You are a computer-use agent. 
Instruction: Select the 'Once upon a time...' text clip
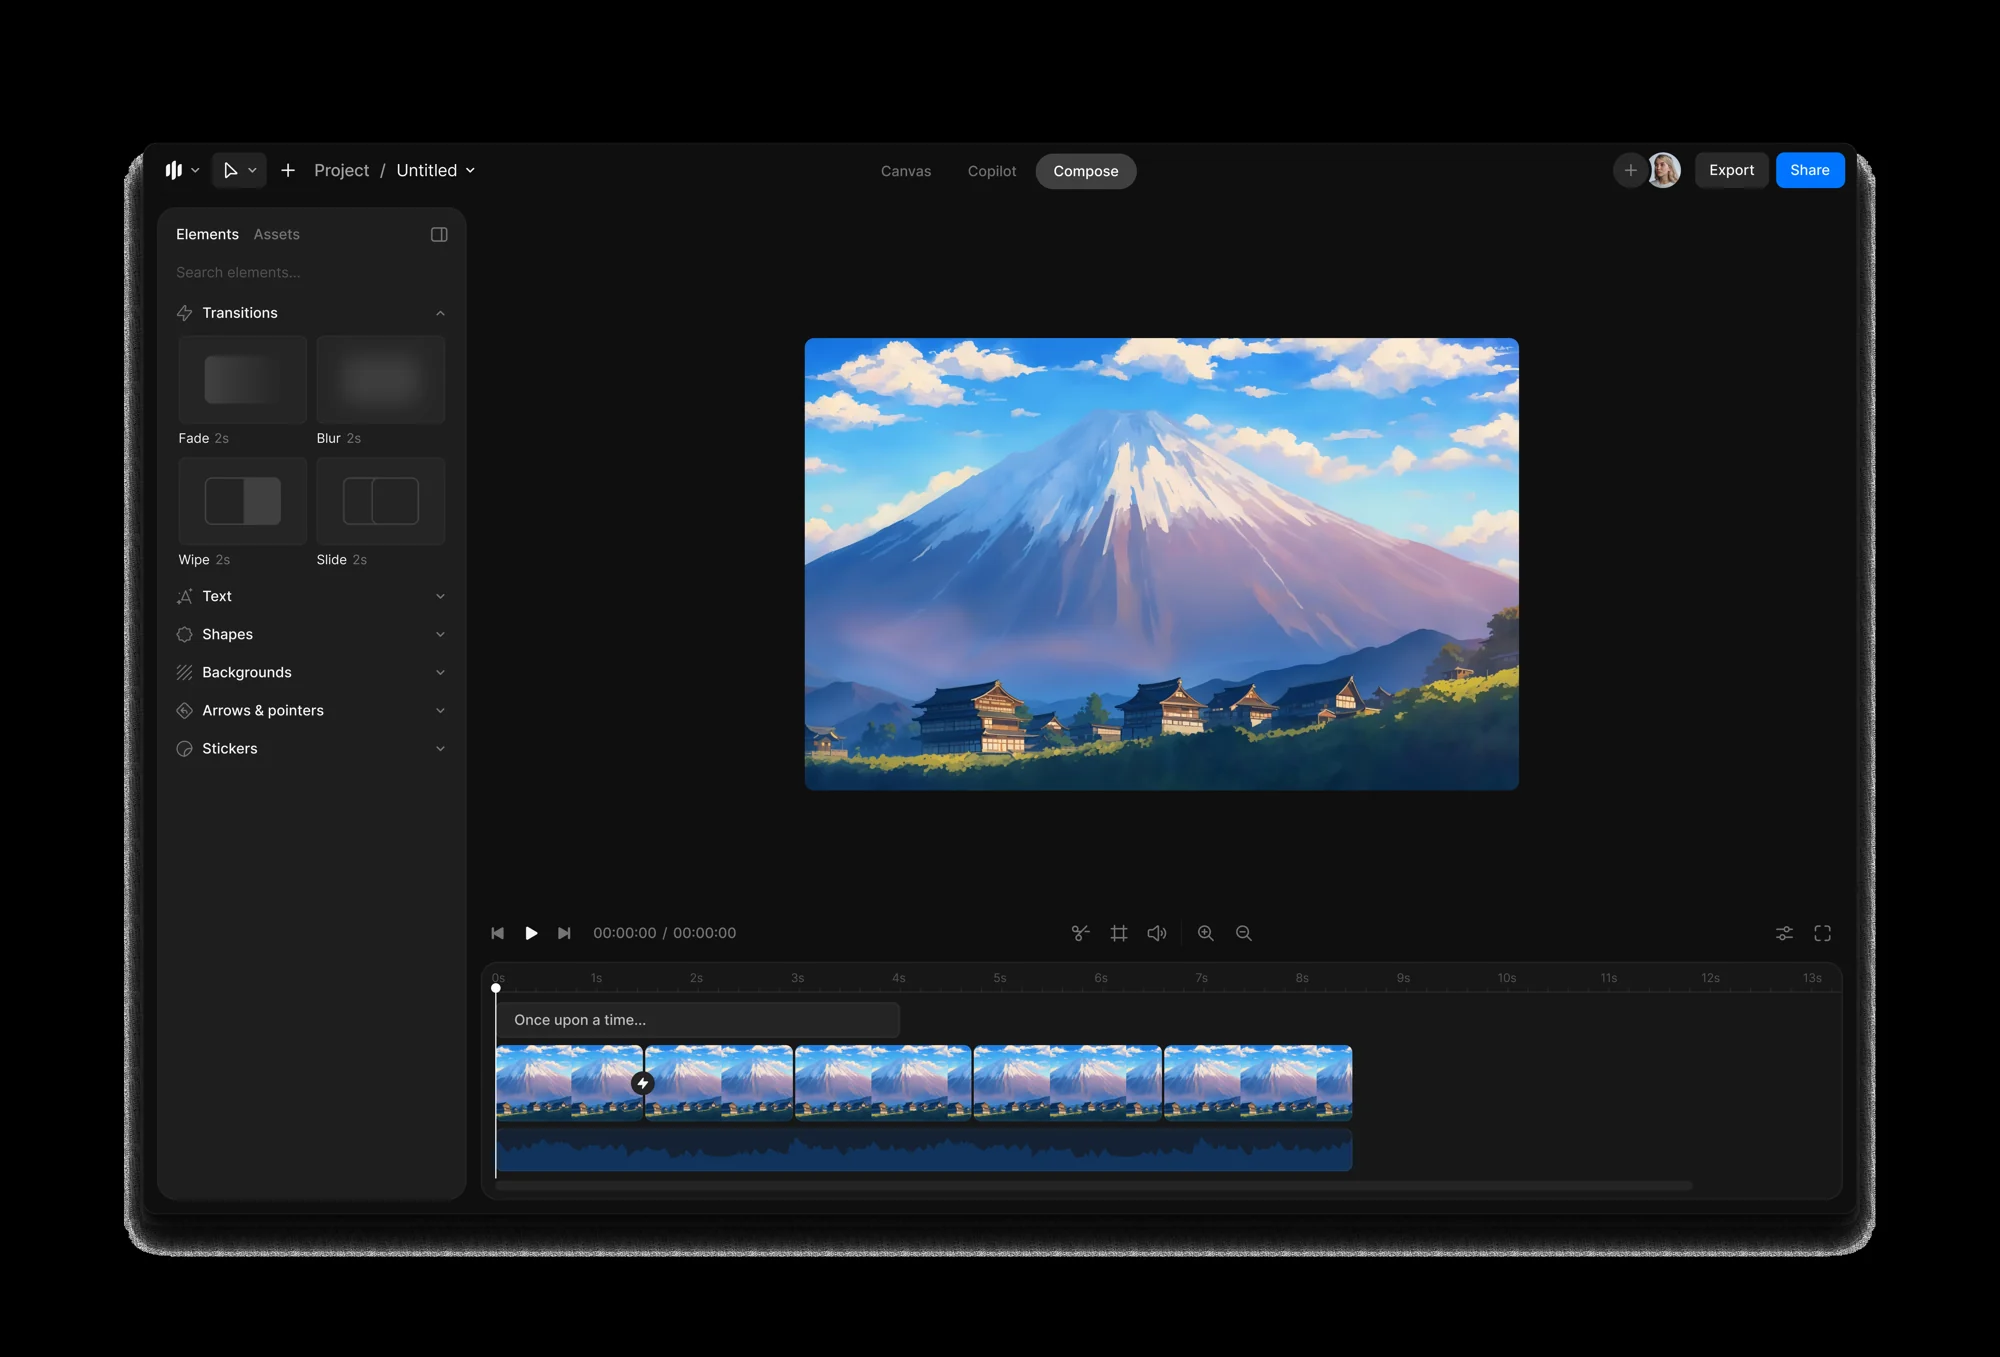click(698, 1020)
